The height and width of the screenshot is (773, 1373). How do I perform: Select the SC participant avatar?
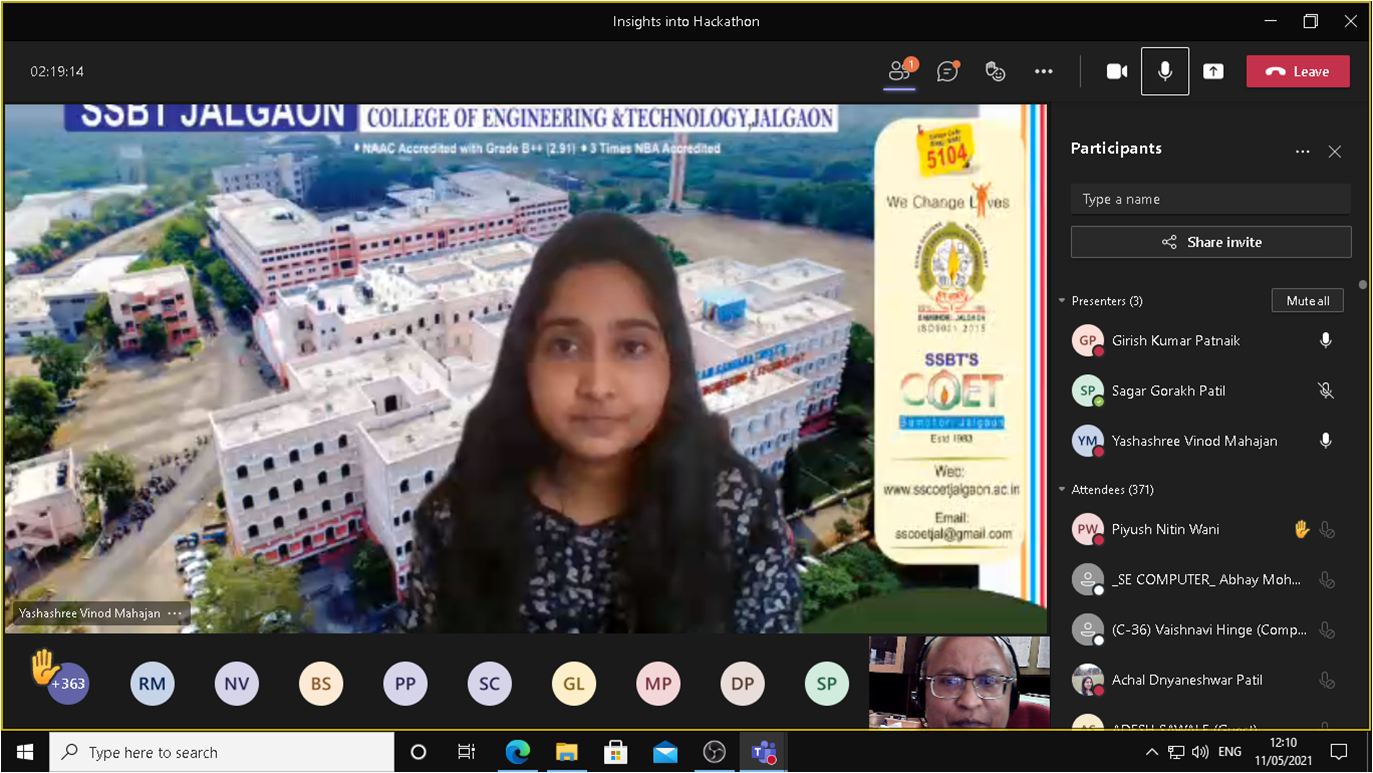[490, 684]
